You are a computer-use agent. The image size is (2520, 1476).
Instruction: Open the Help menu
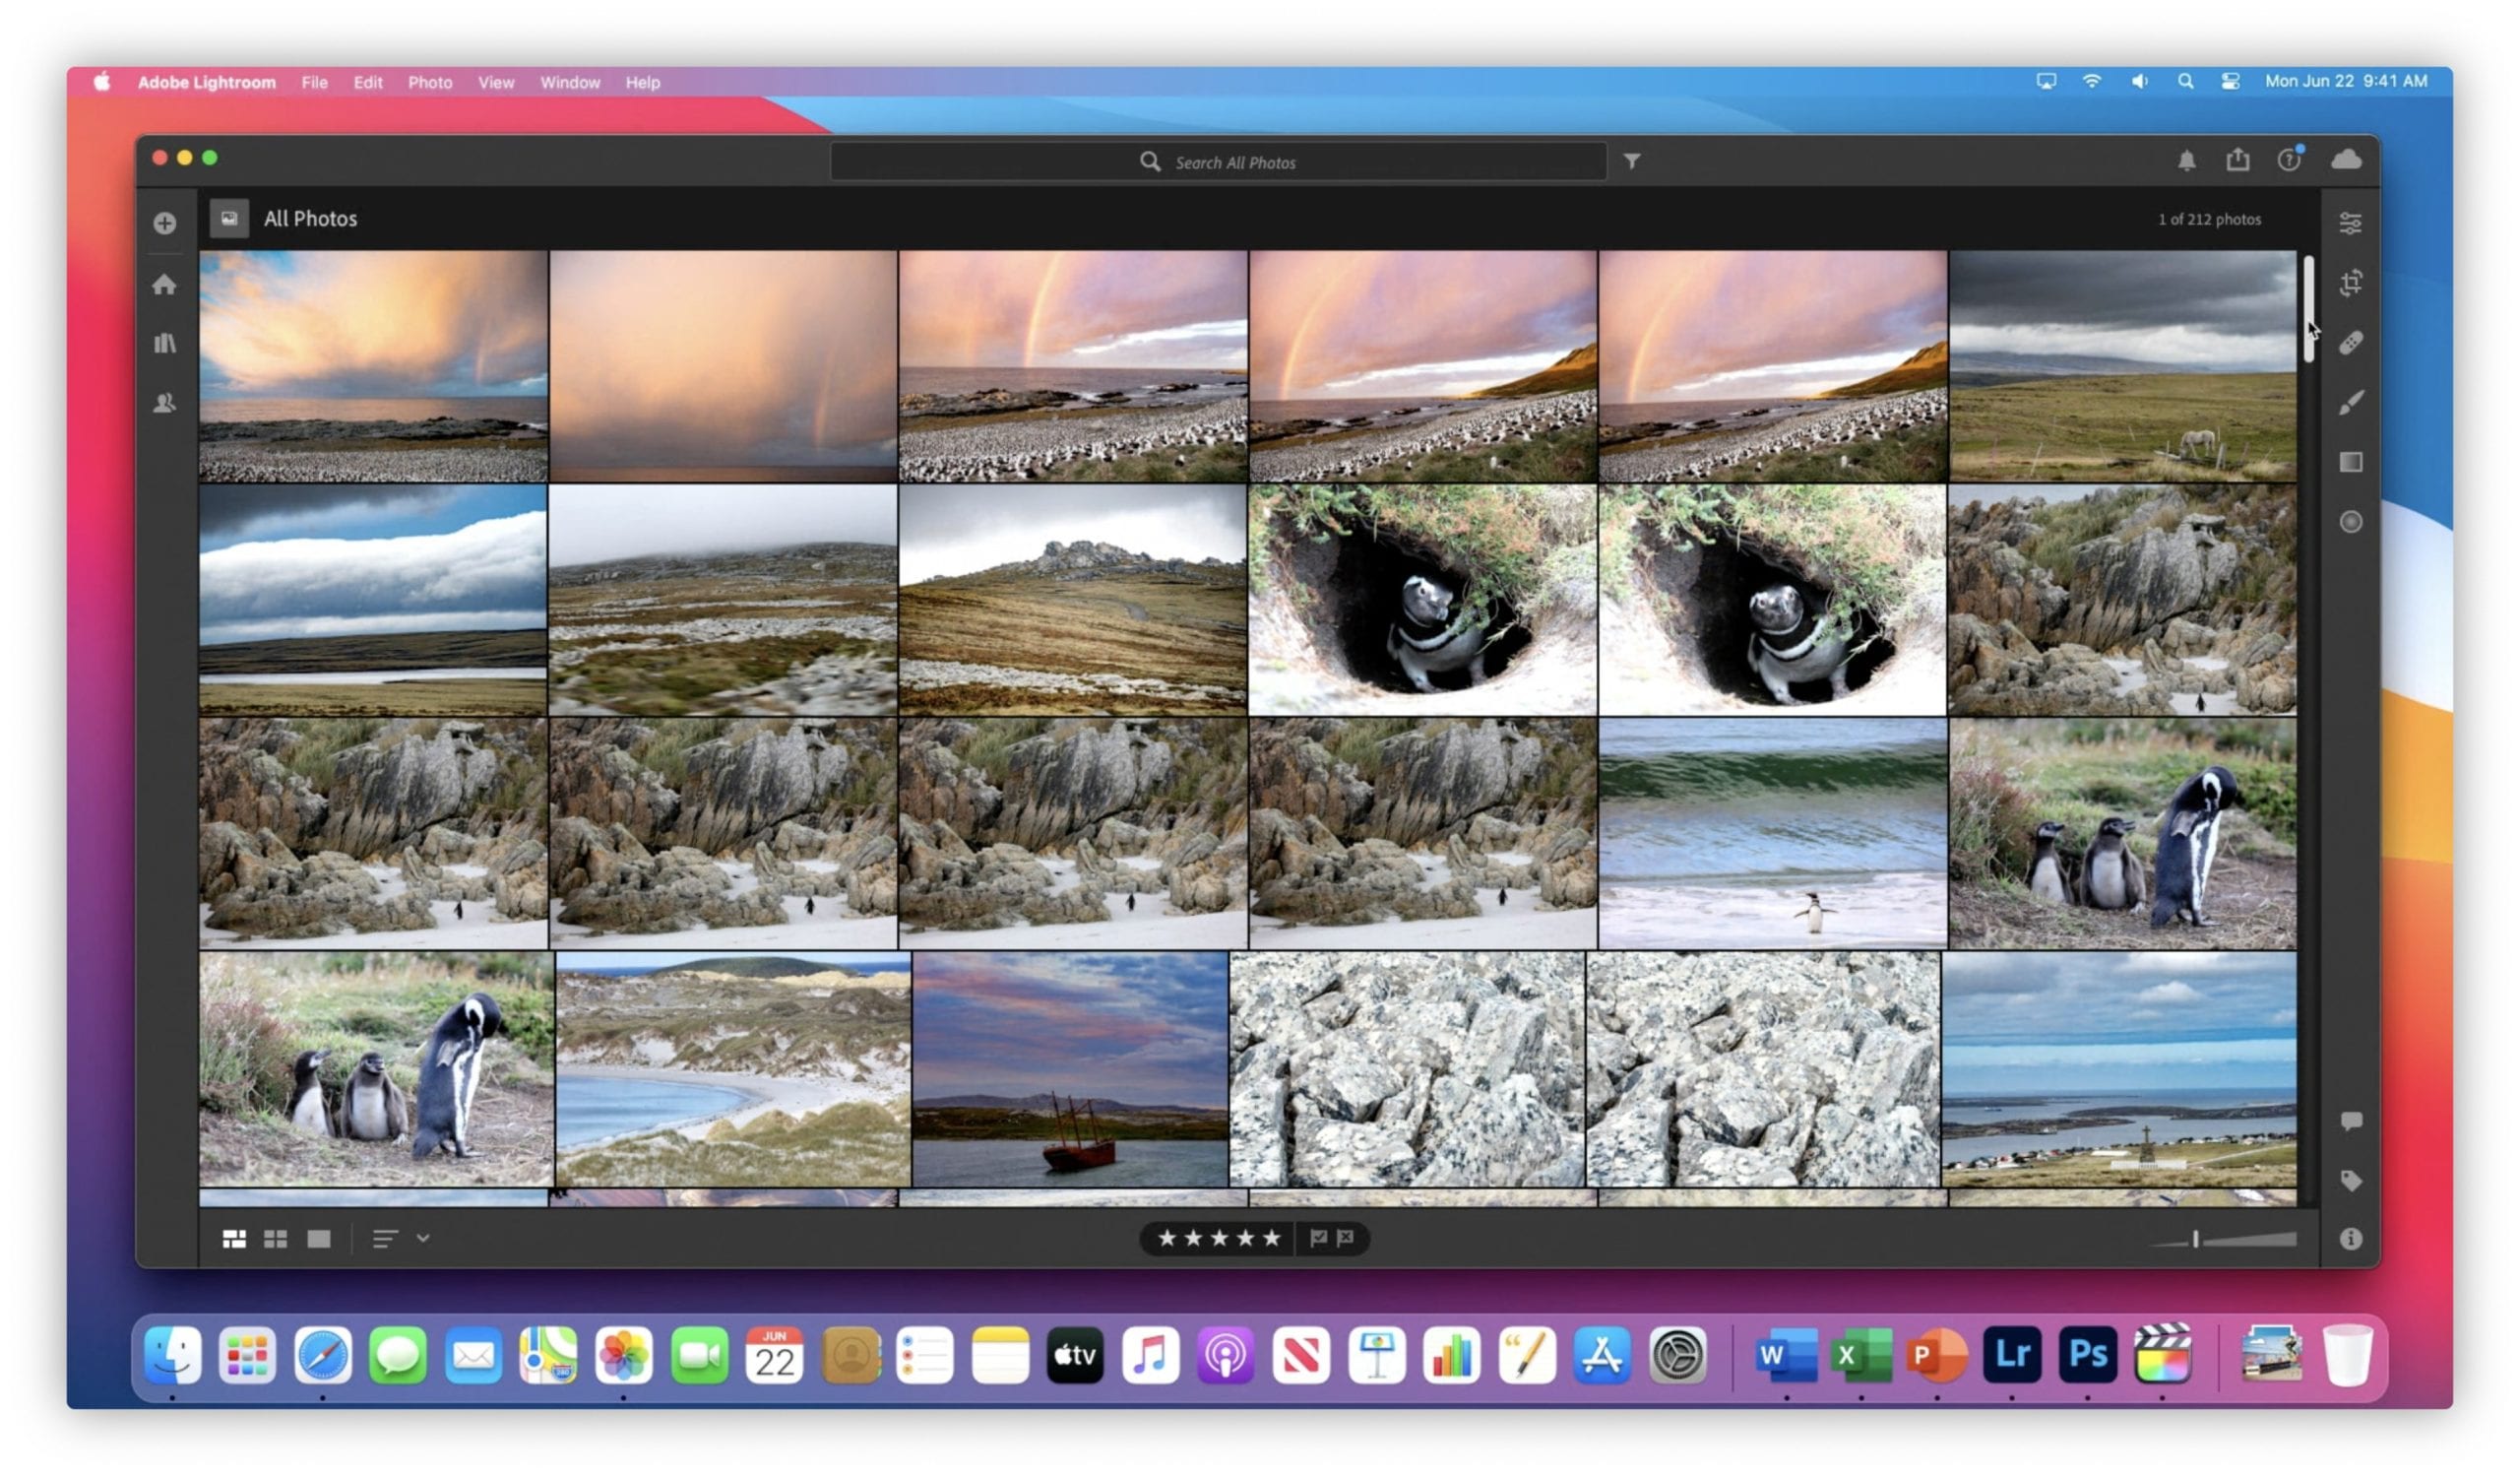(x=643, y=82)
